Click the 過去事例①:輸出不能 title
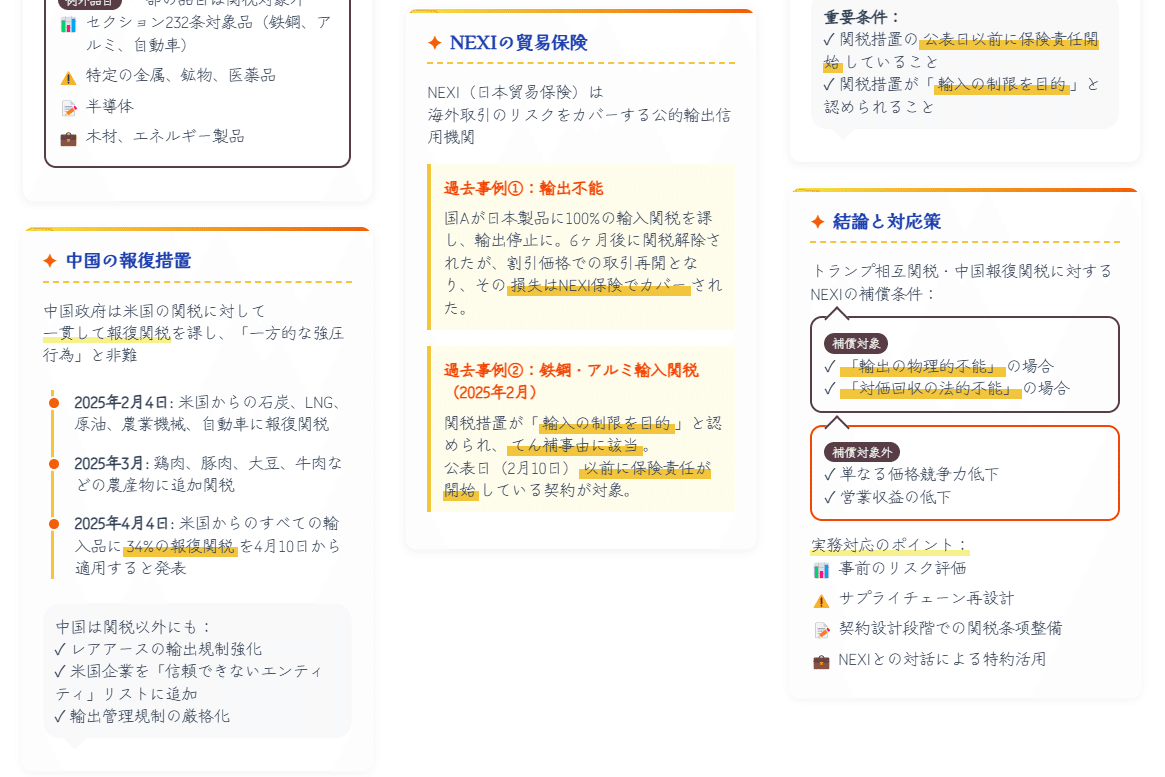Image resolution: width=1165 pixels, height=777 pixels. point(524,188)
